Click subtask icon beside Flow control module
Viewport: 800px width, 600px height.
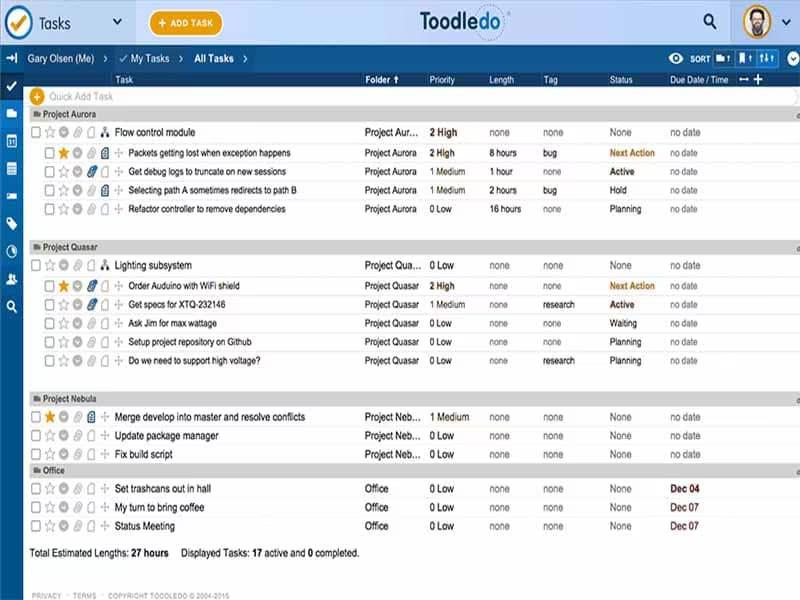(x=105, y=133)
